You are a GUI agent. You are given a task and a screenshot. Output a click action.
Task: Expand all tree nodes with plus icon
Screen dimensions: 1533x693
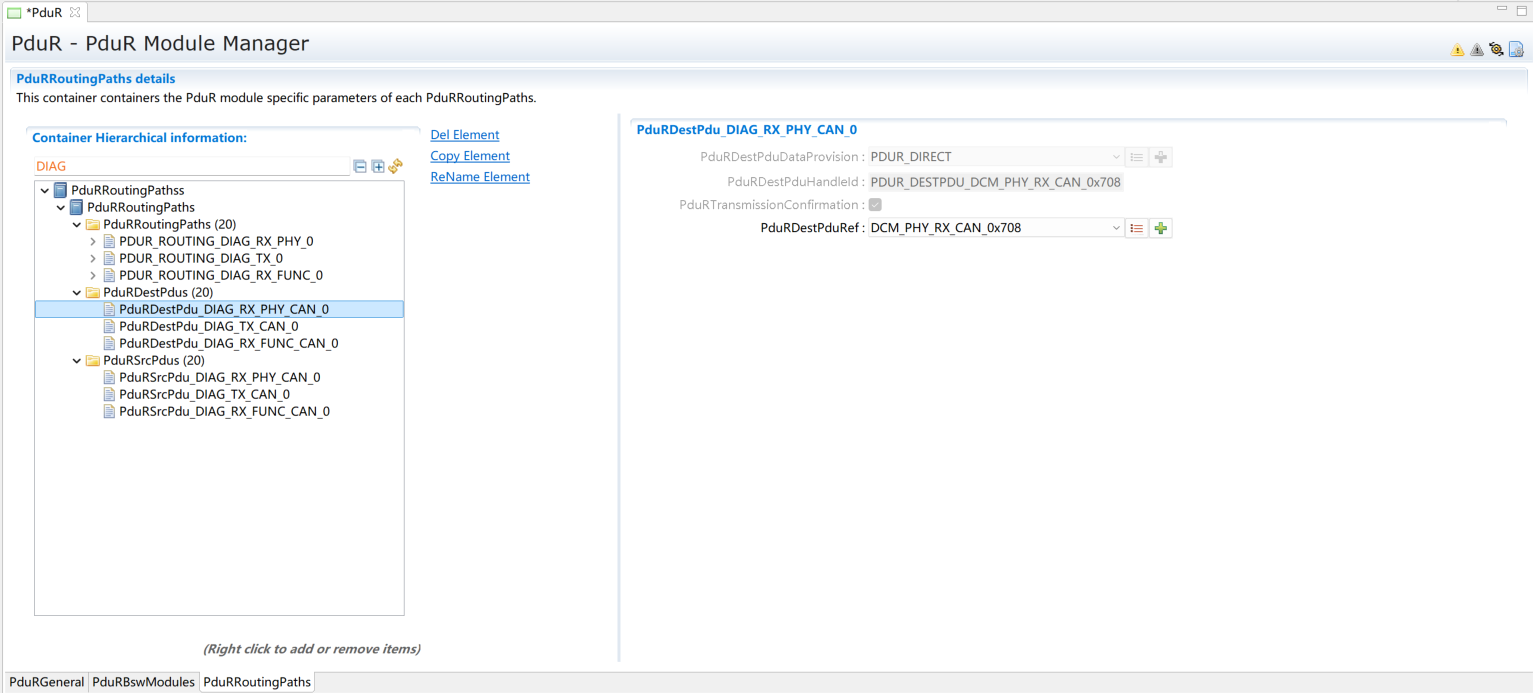(x=378, y=167)
